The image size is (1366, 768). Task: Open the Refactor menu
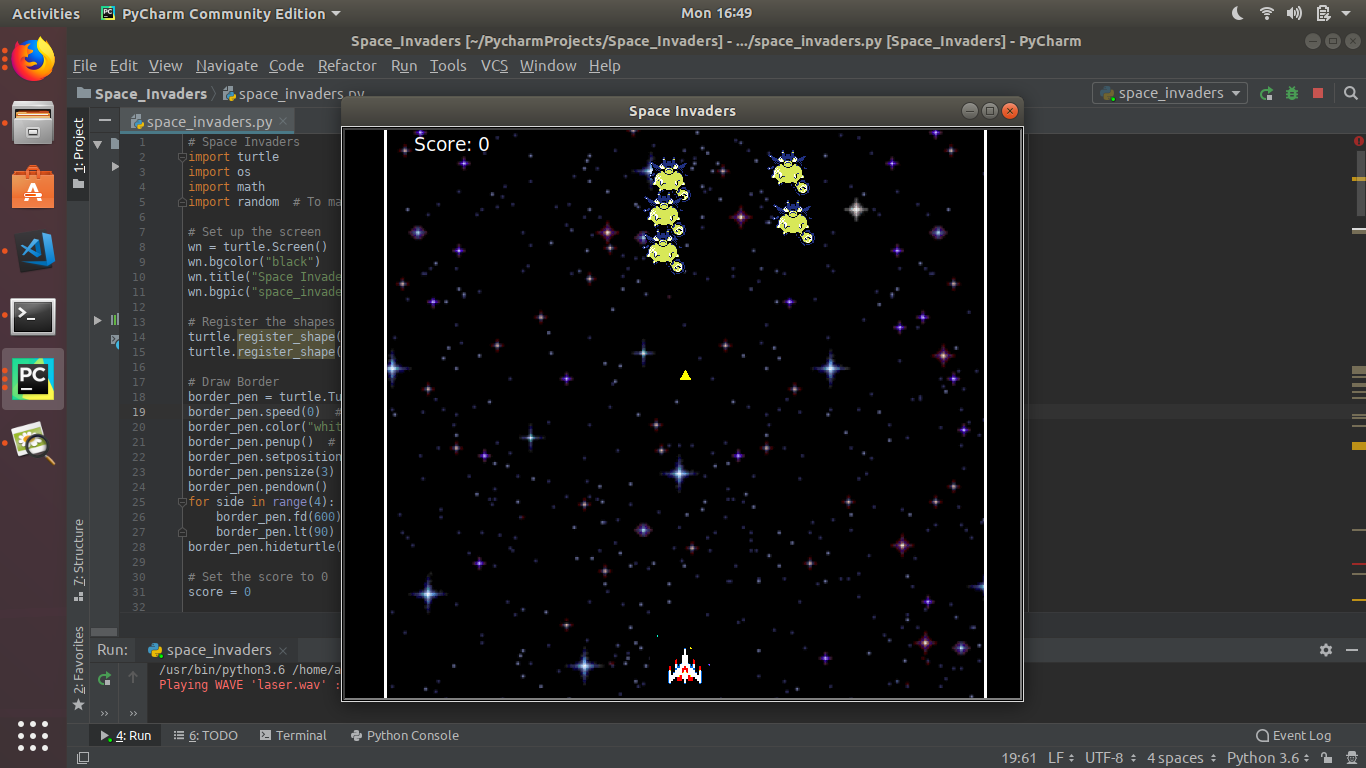coord(347,66)
